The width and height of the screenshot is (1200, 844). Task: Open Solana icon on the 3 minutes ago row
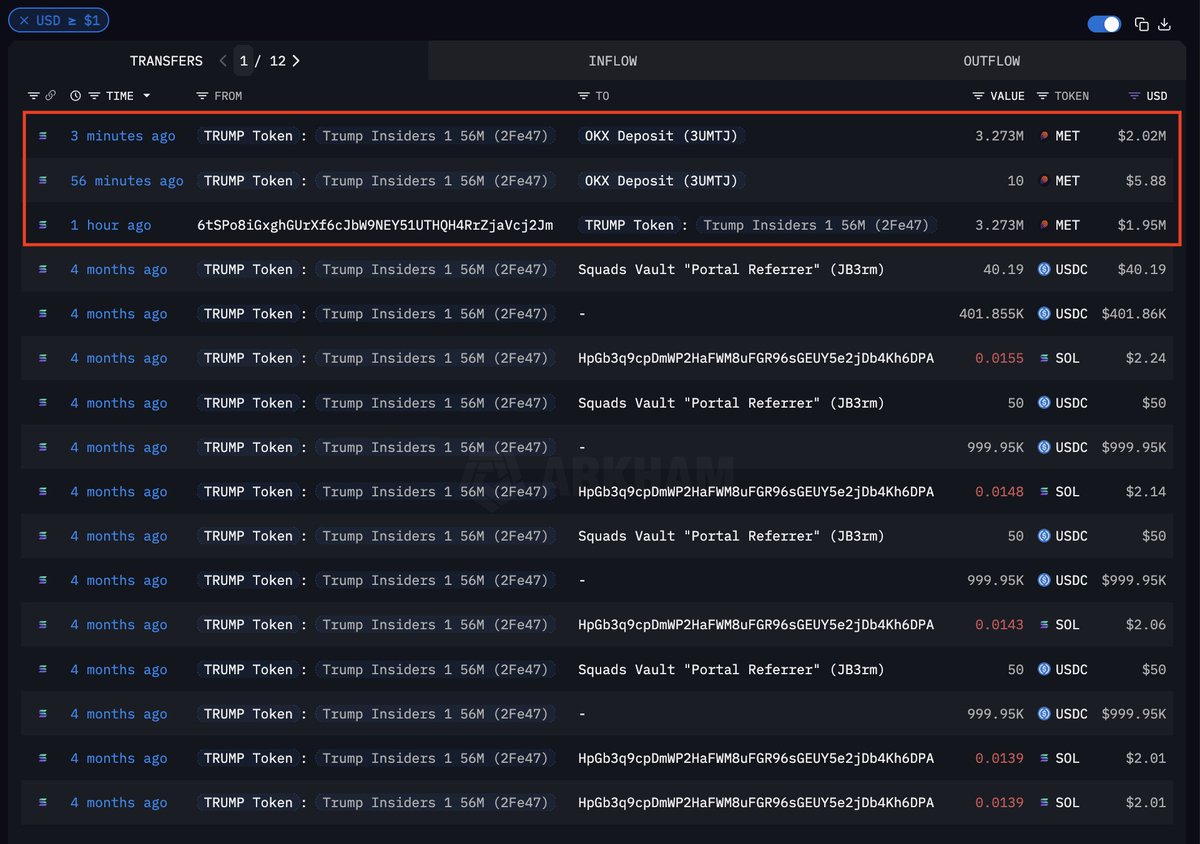point(42,136)
